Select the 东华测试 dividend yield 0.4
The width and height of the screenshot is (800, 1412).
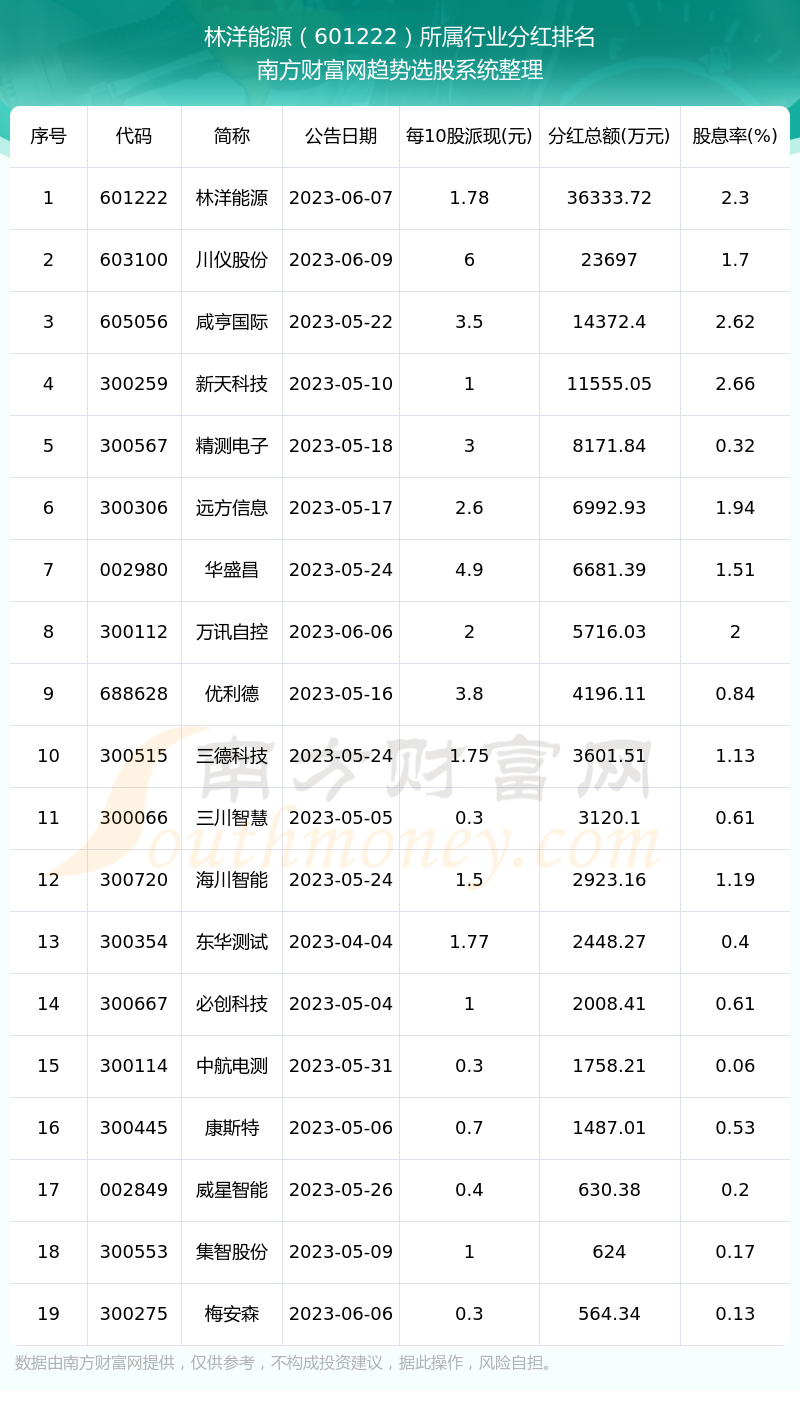(x=735, y=942)
